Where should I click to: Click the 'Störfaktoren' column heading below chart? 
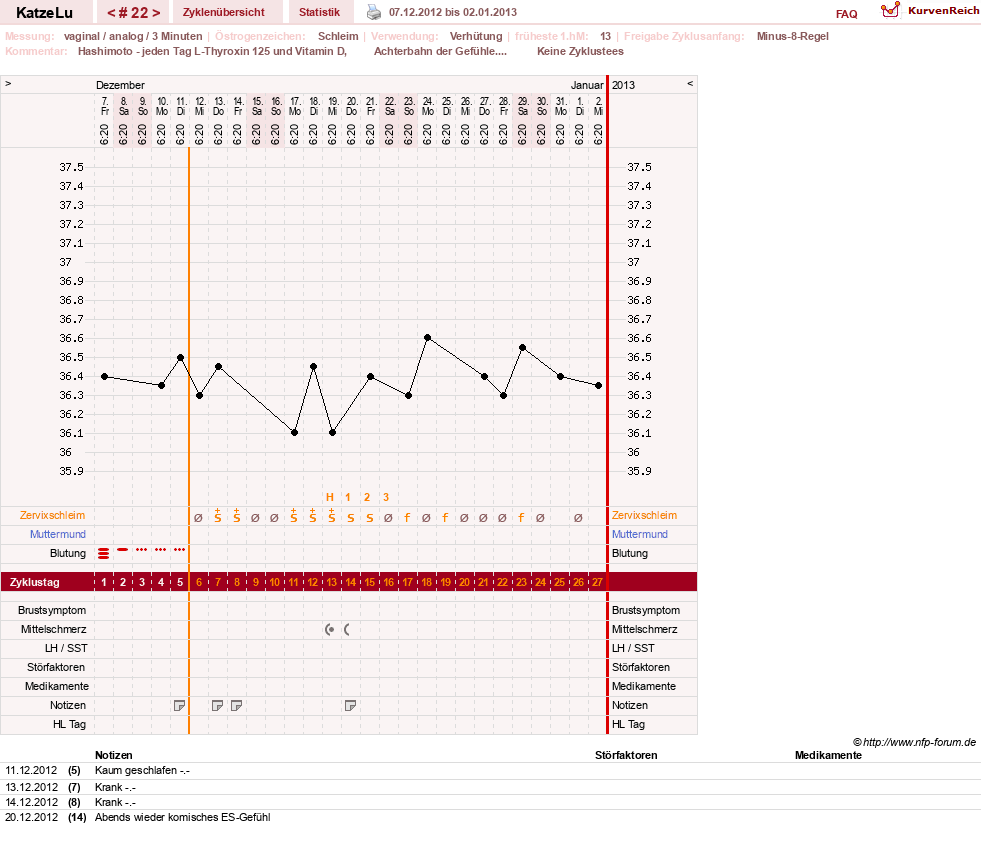pyautogui.click(x=626, y=755)
